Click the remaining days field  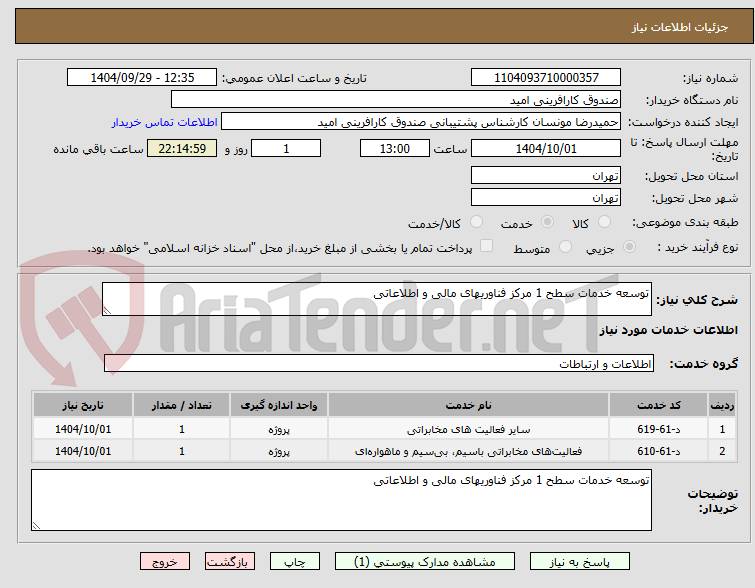click(286, 148)
